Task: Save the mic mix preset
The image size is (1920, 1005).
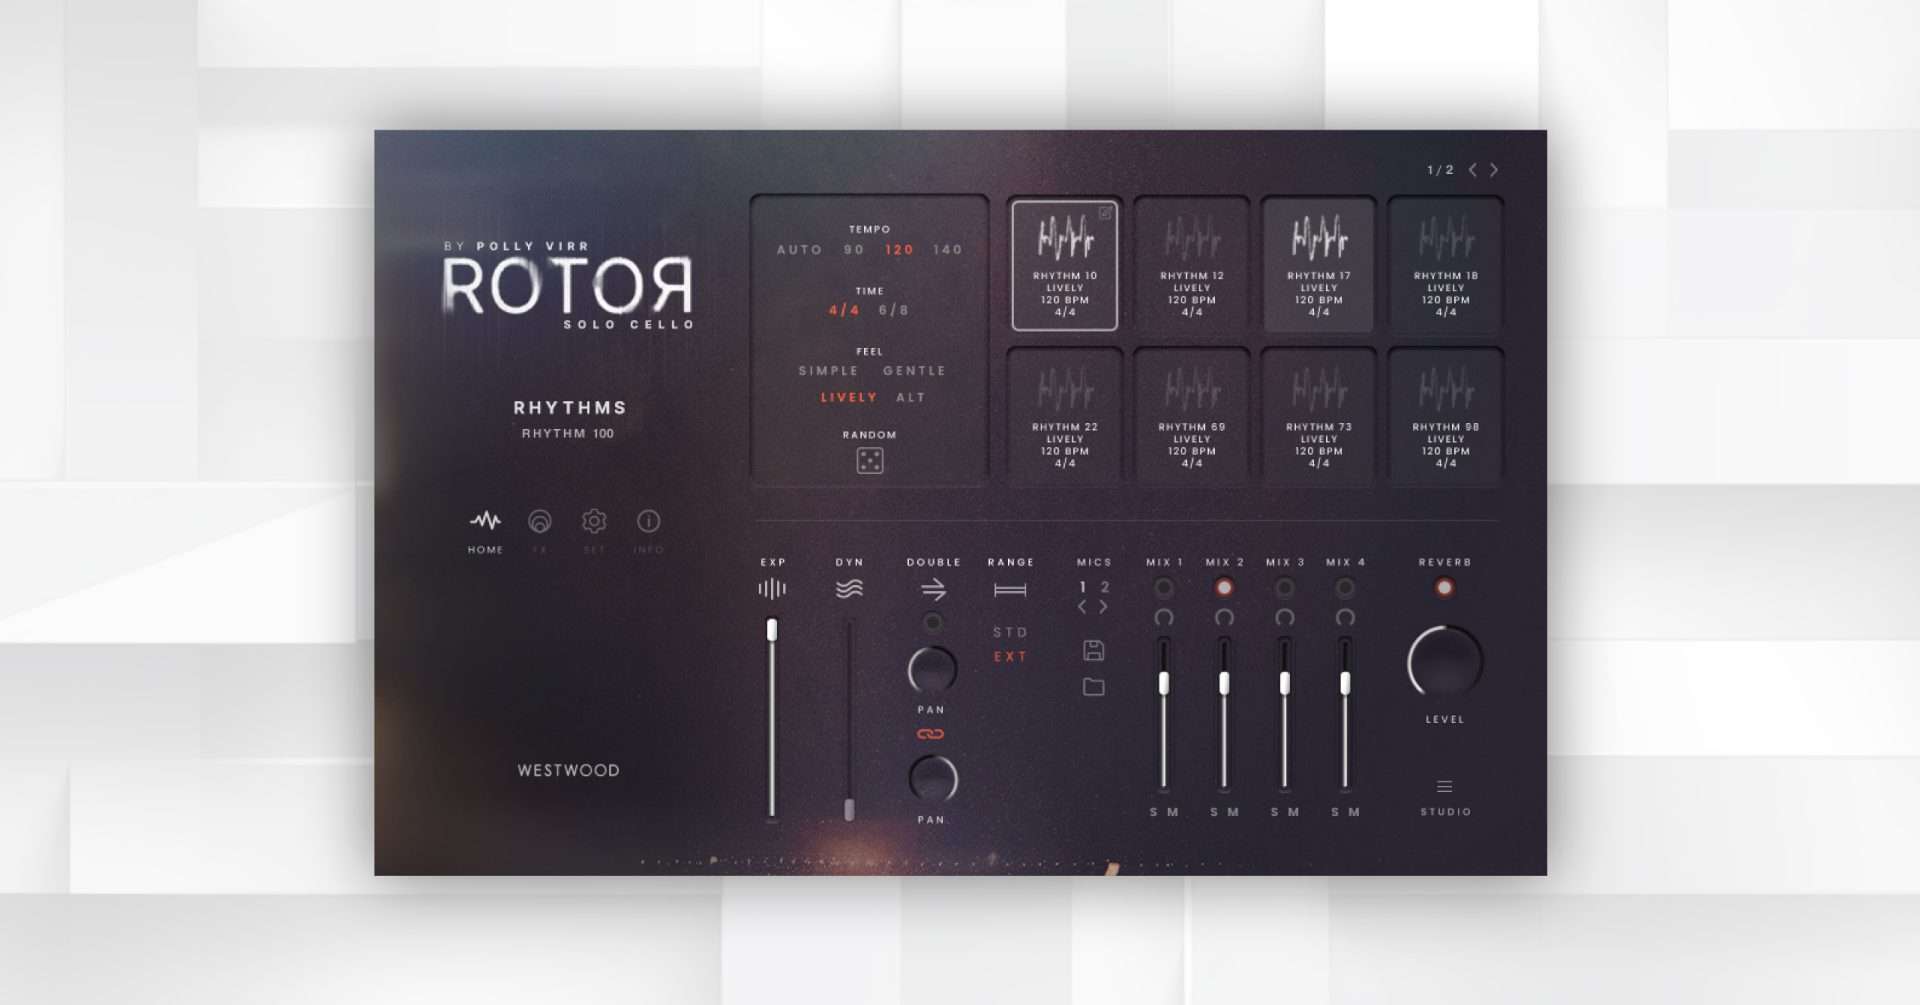Action: [1094, 650]
